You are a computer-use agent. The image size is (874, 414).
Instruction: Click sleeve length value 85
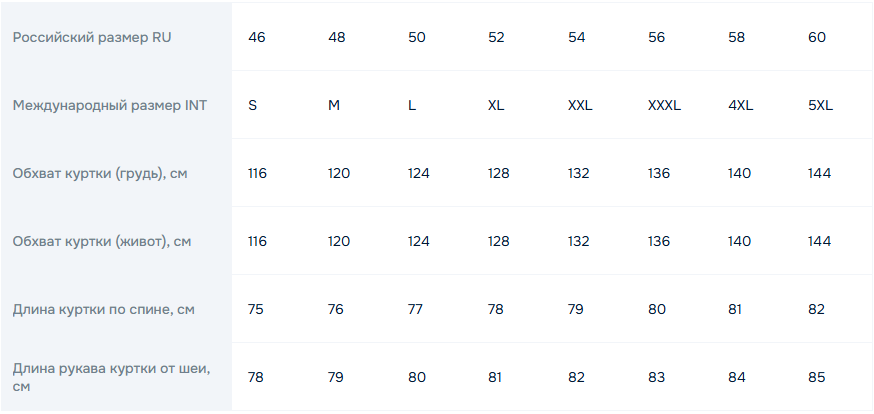tap(817, 377)
